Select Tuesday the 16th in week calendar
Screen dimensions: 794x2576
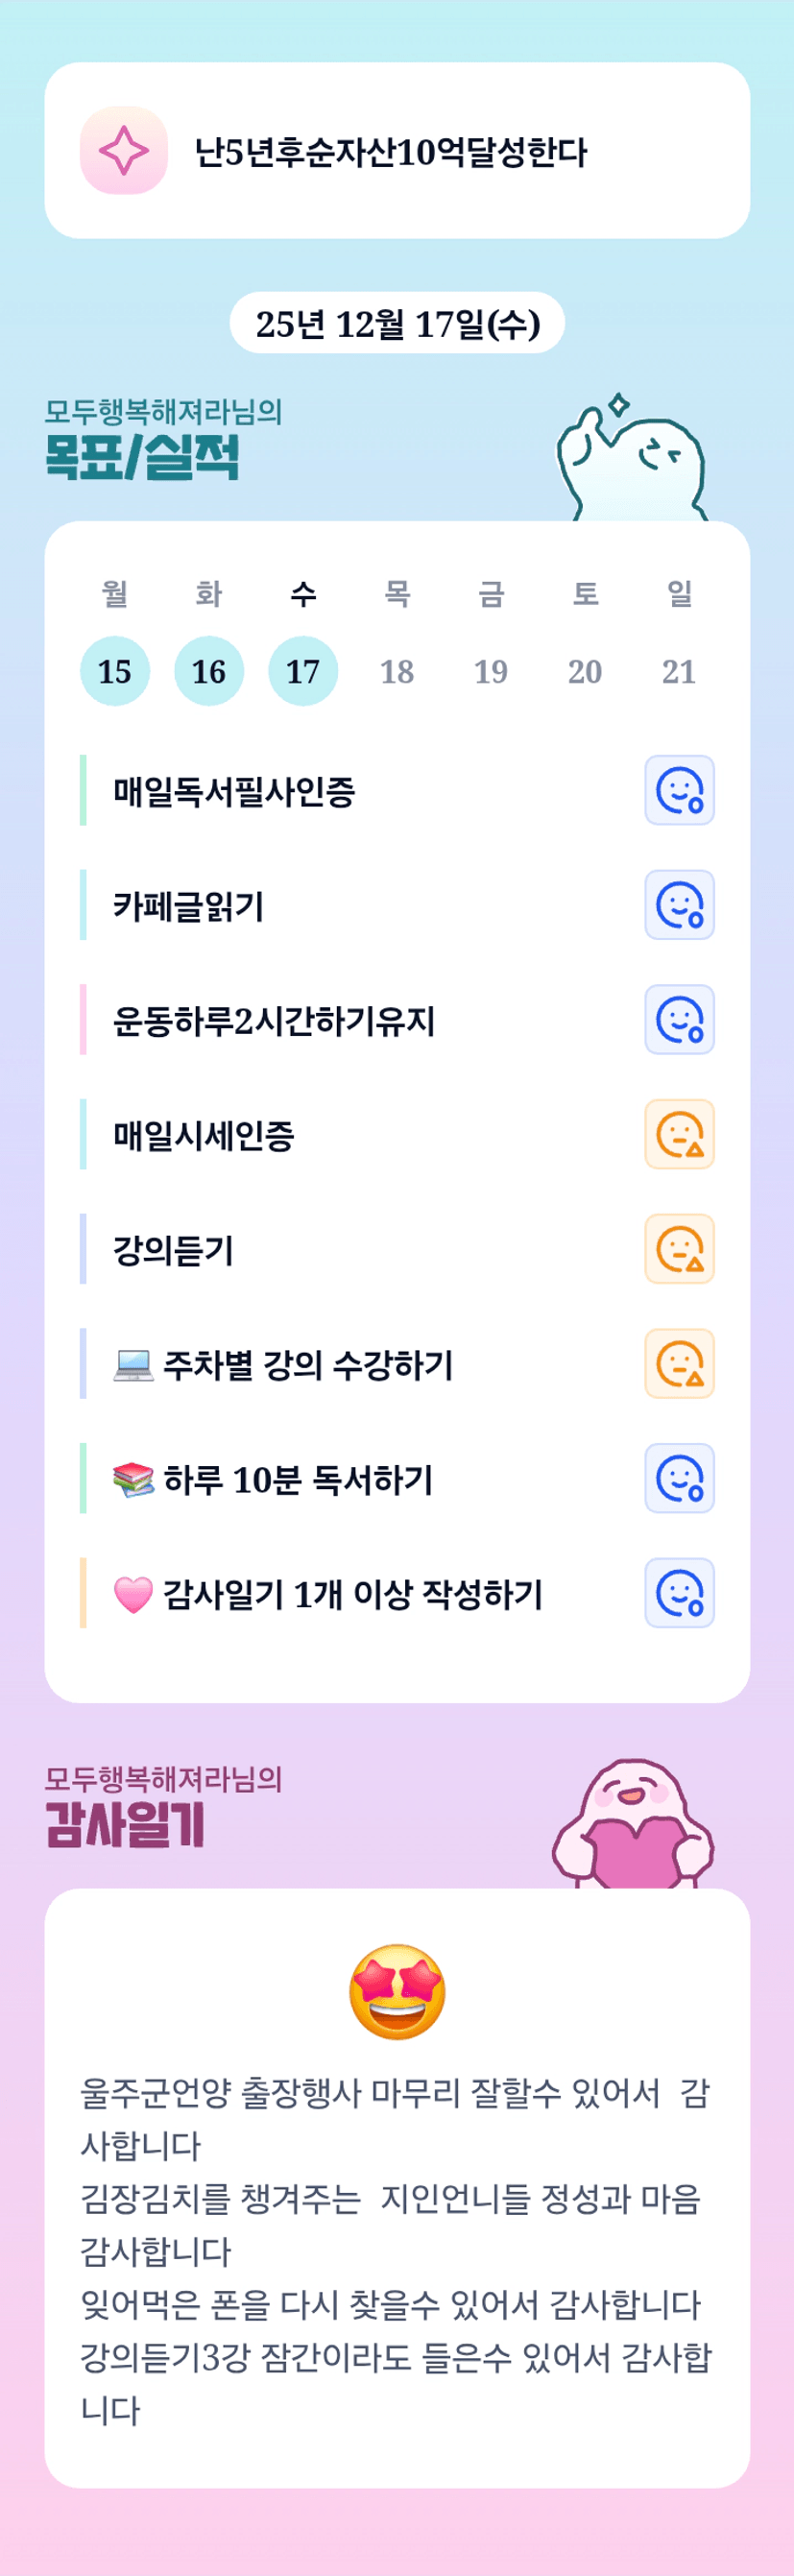pyautogui.click(x=209, y=671)
